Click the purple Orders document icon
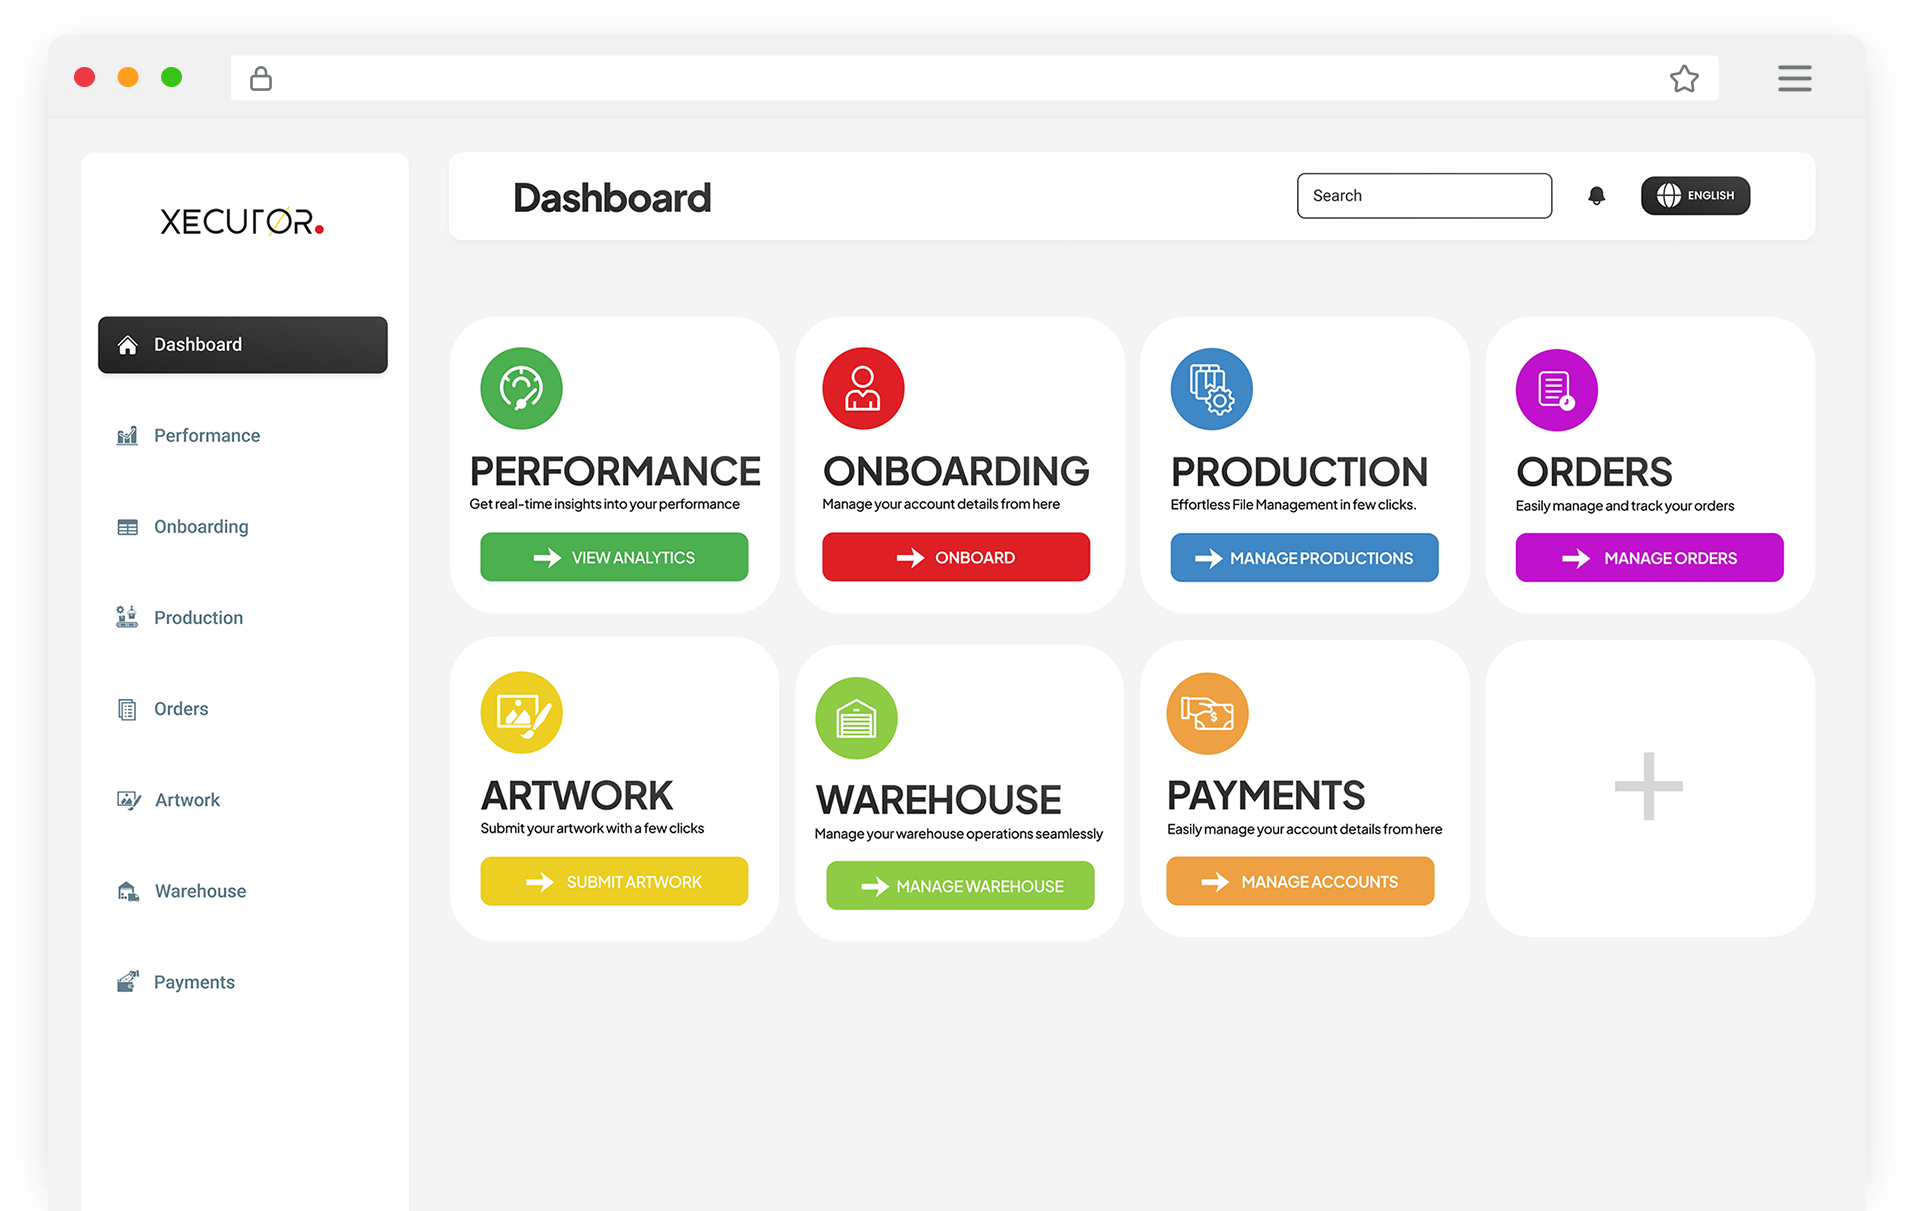The width and height of the screenshot is (1914, 1211). 1556,390
